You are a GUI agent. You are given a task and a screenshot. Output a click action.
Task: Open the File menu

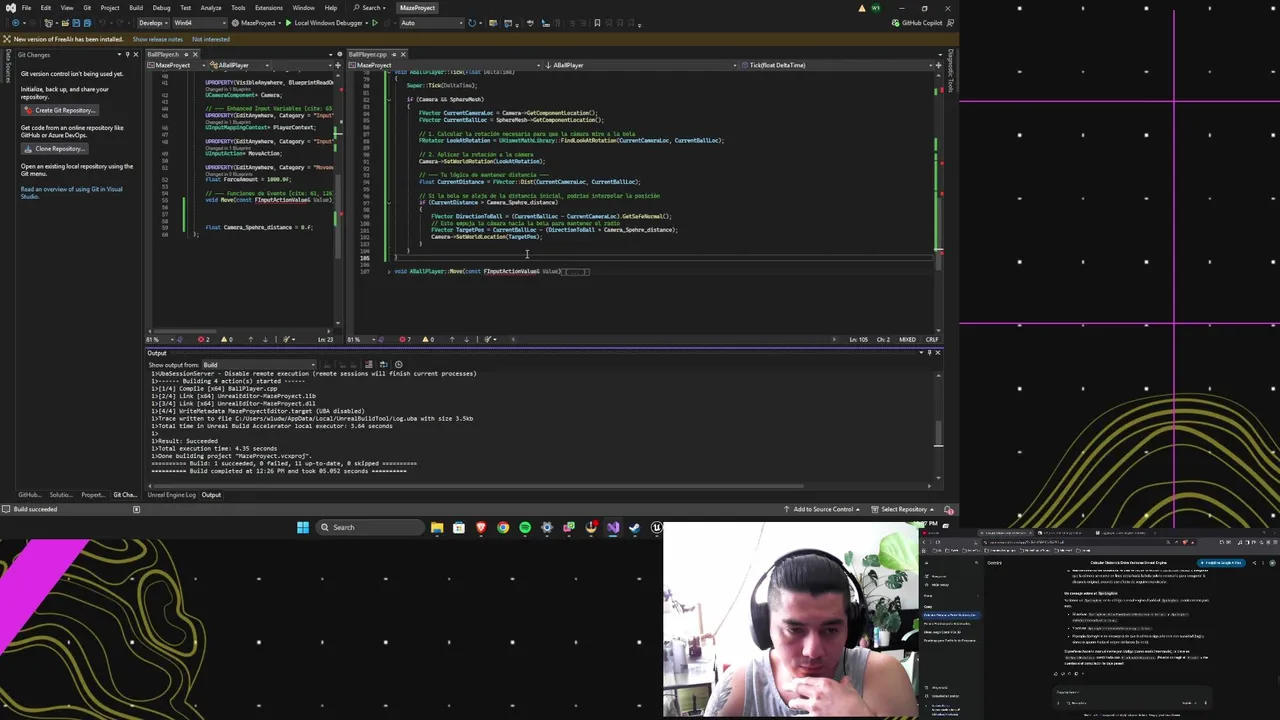(26, 8)
